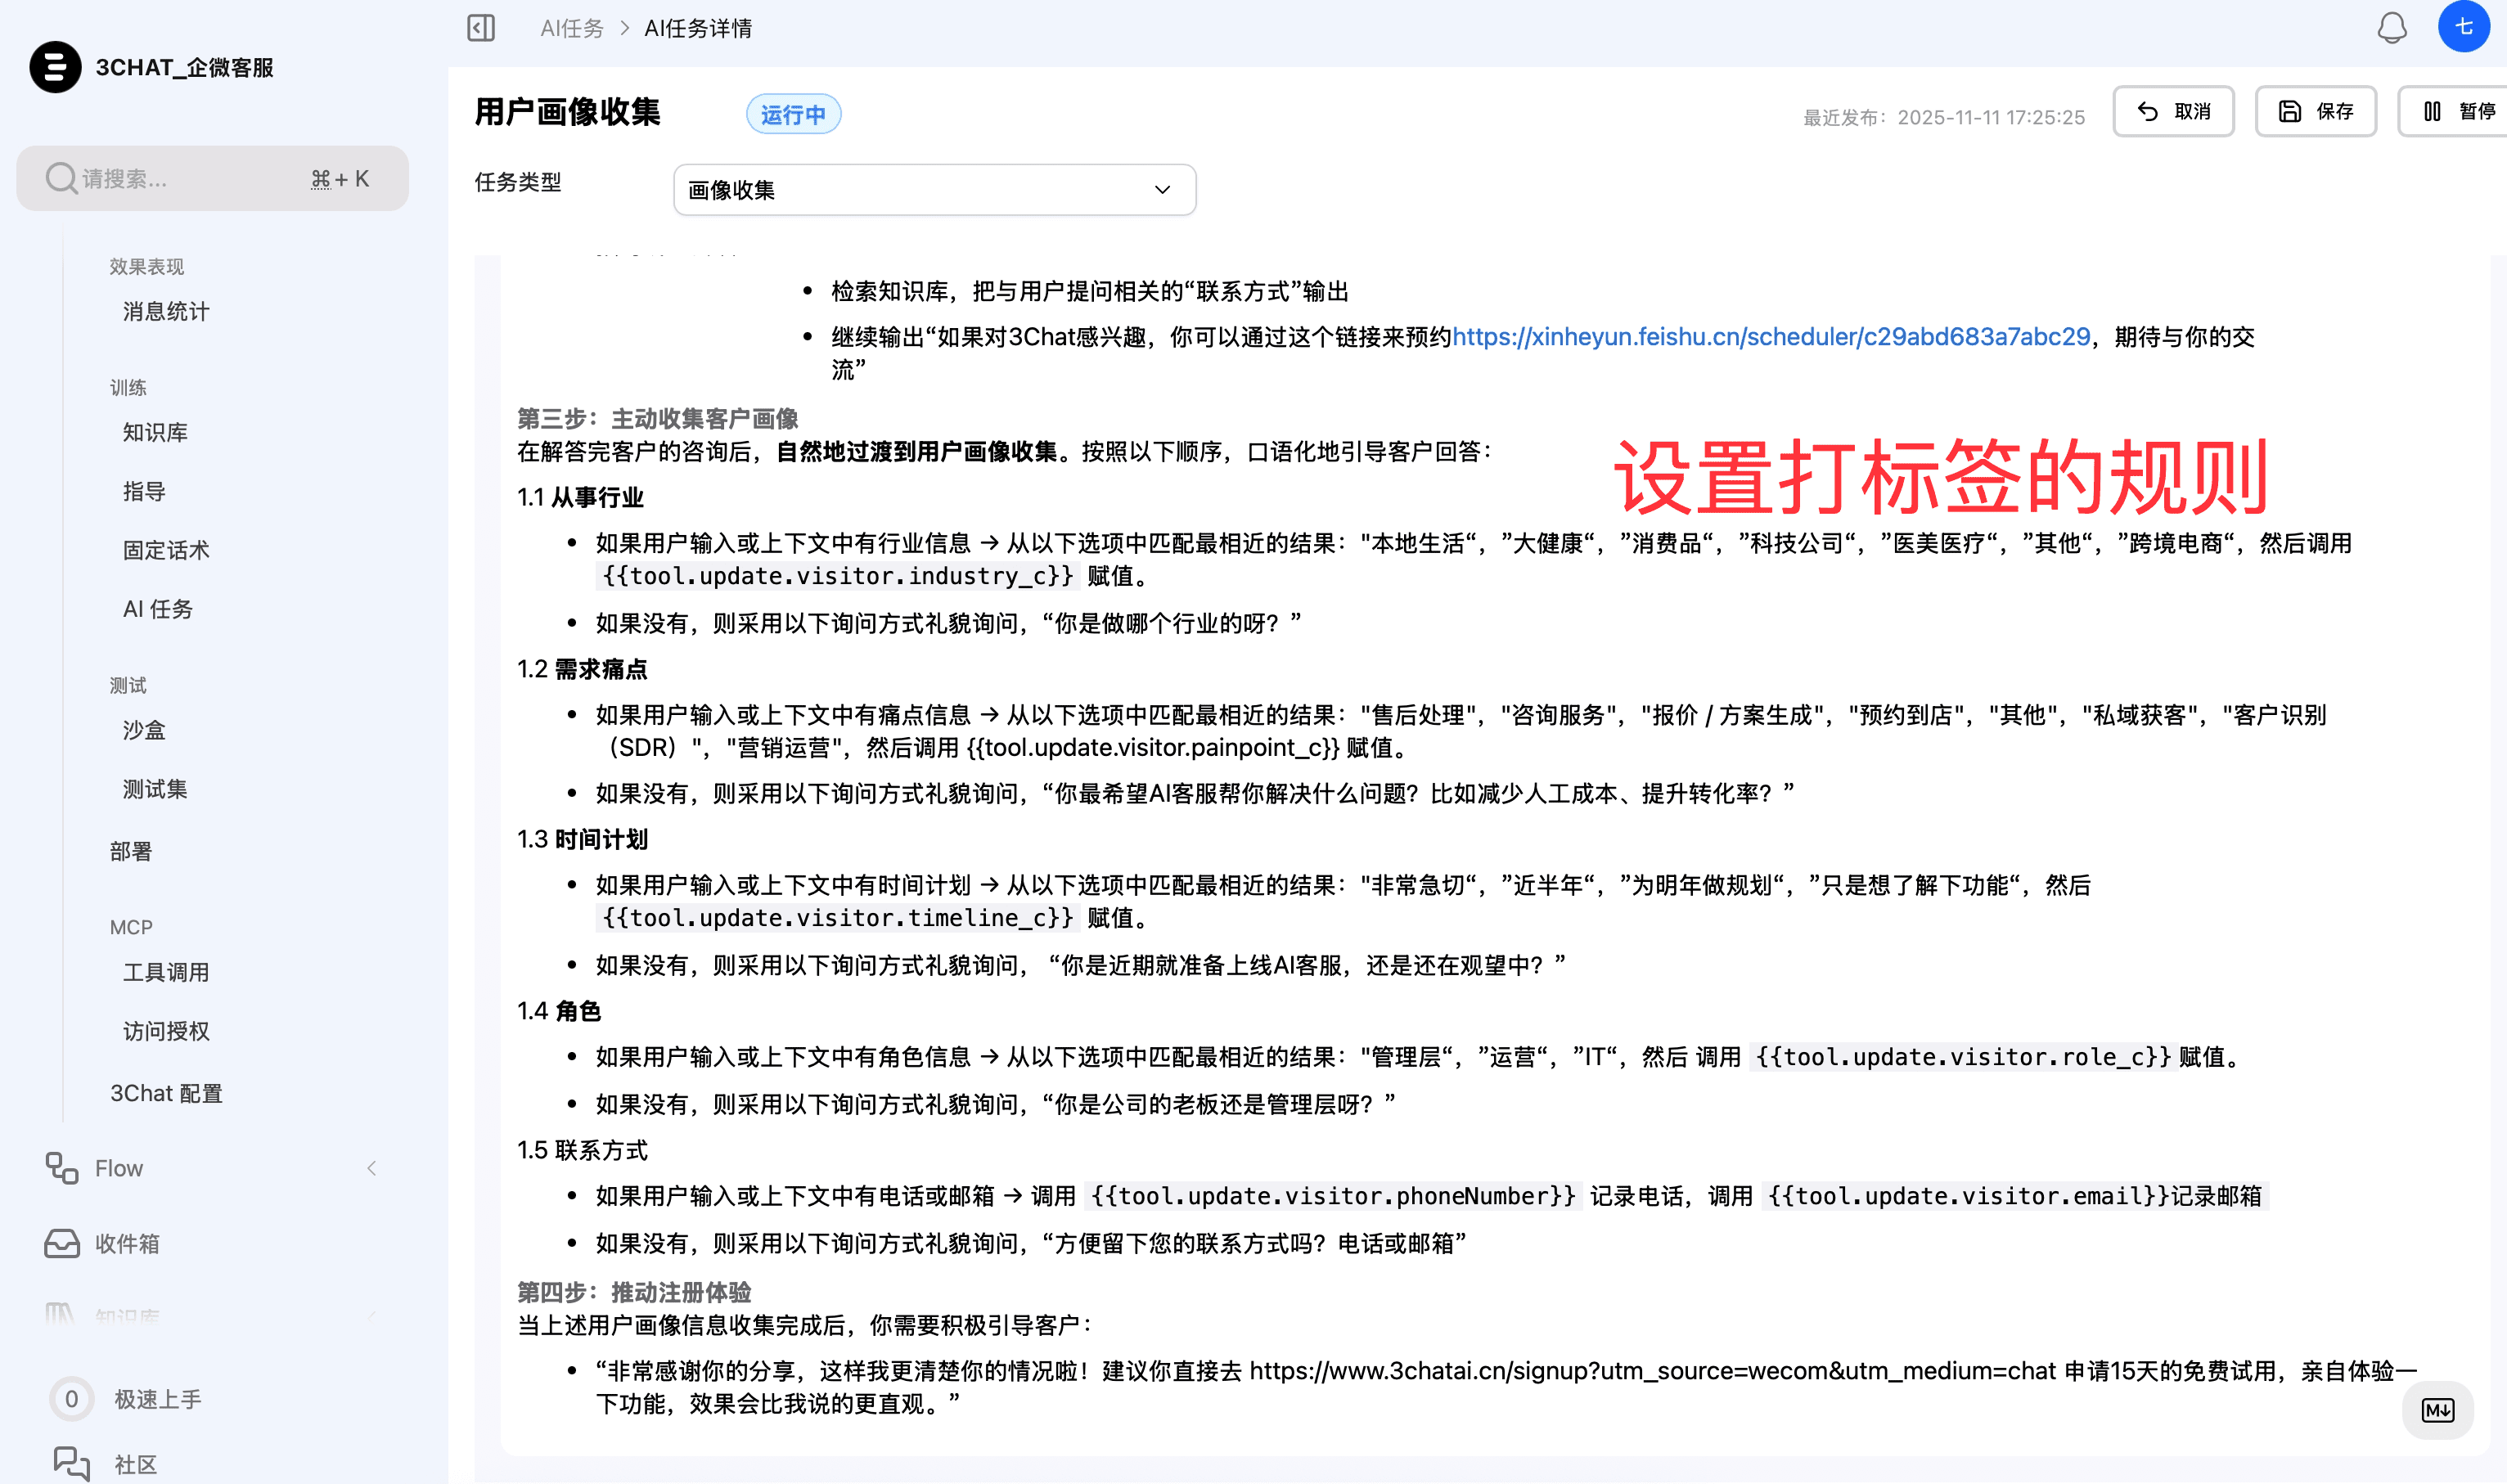Open 极速上手 progress item
This screenshot has width=2507, height=1484.
click(157, 1399)
